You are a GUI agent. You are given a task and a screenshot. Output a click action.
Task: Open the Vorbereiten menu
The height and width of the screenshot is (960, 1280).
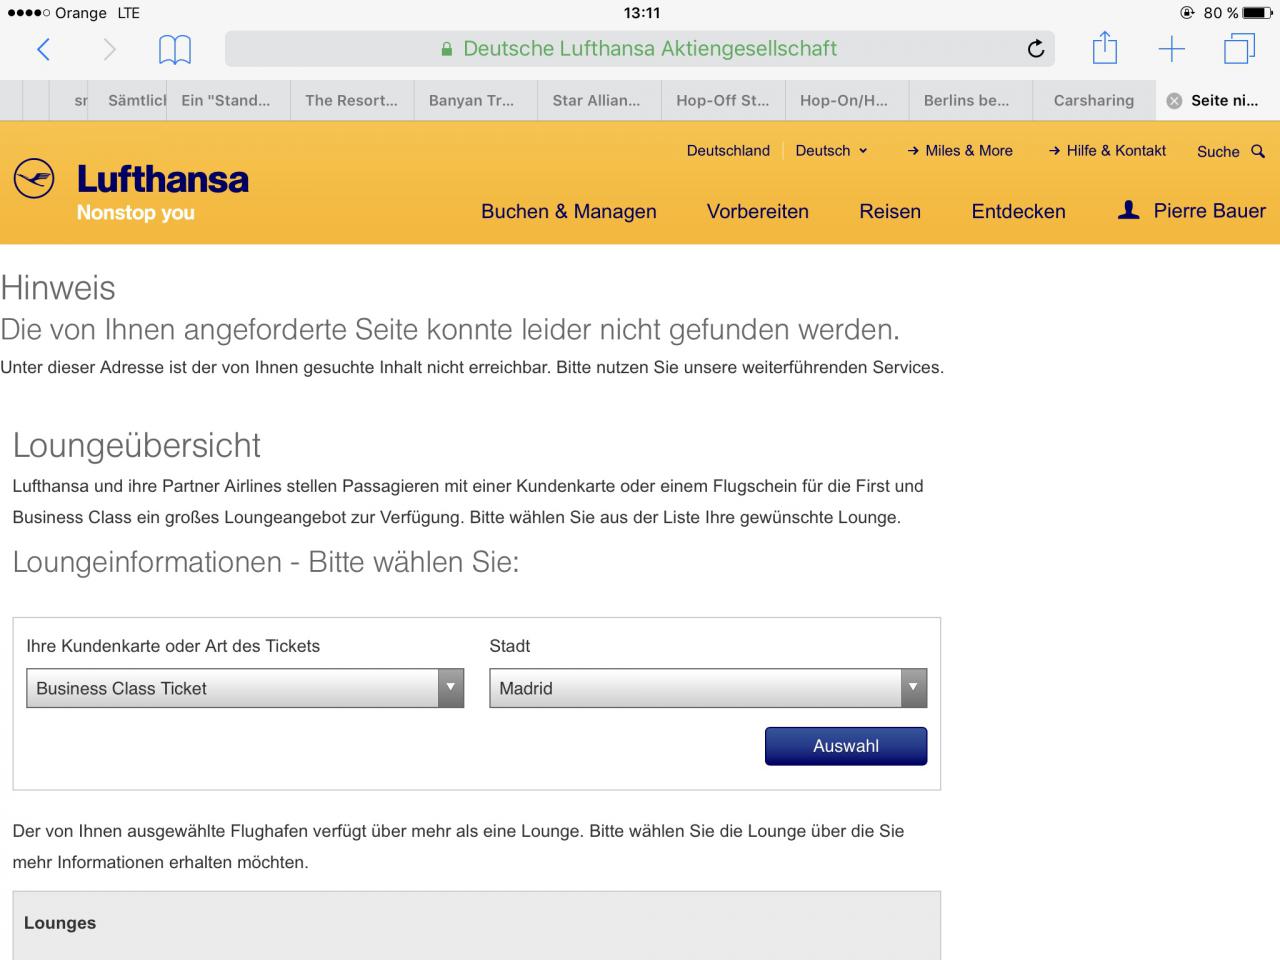click(x=758, y=211)
